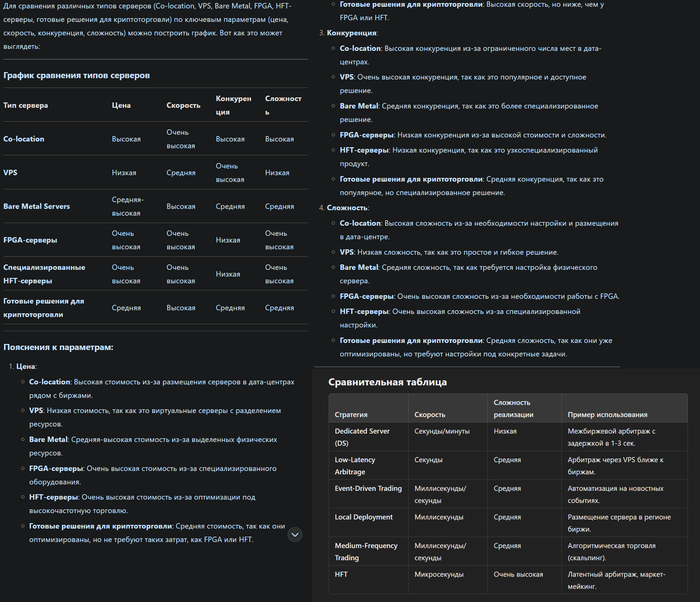Click the scroll-down chevron button
This screenshot has height=602, width=700.
(x=295, y=535)
